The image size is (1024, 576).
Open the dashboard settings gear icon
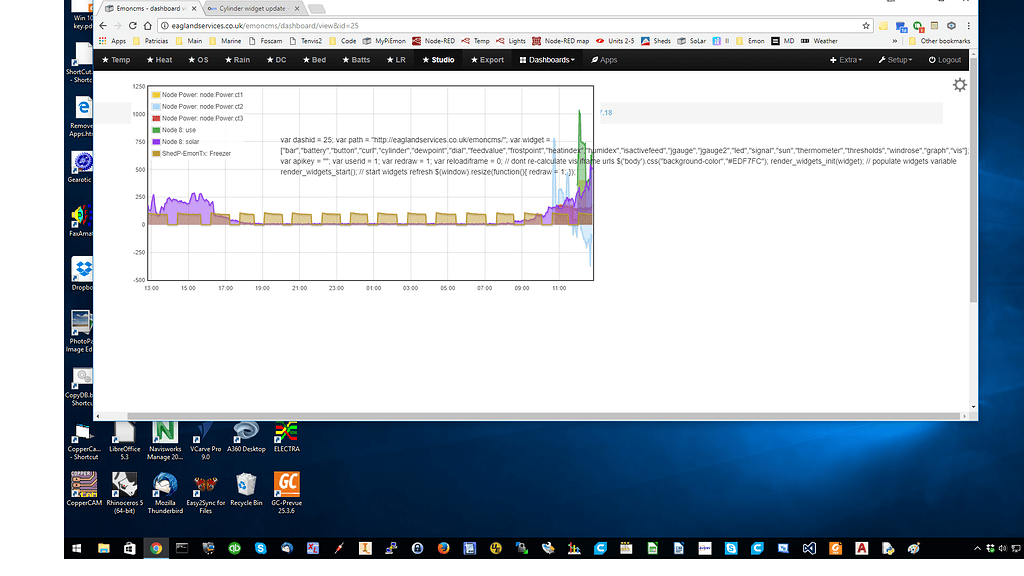(x=959, y=85)
